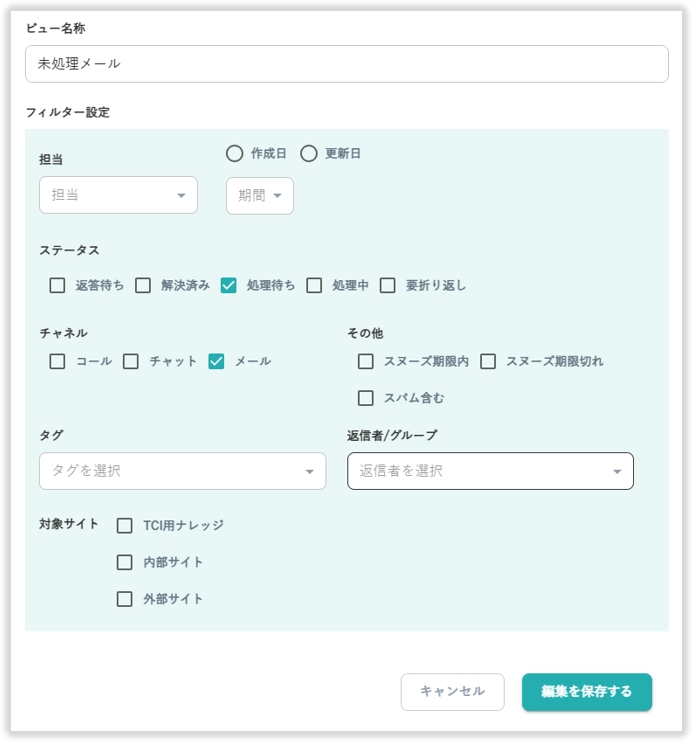Tick the 処理中 checkbox
Screen dimensions: 693x742
click(314, 285)
